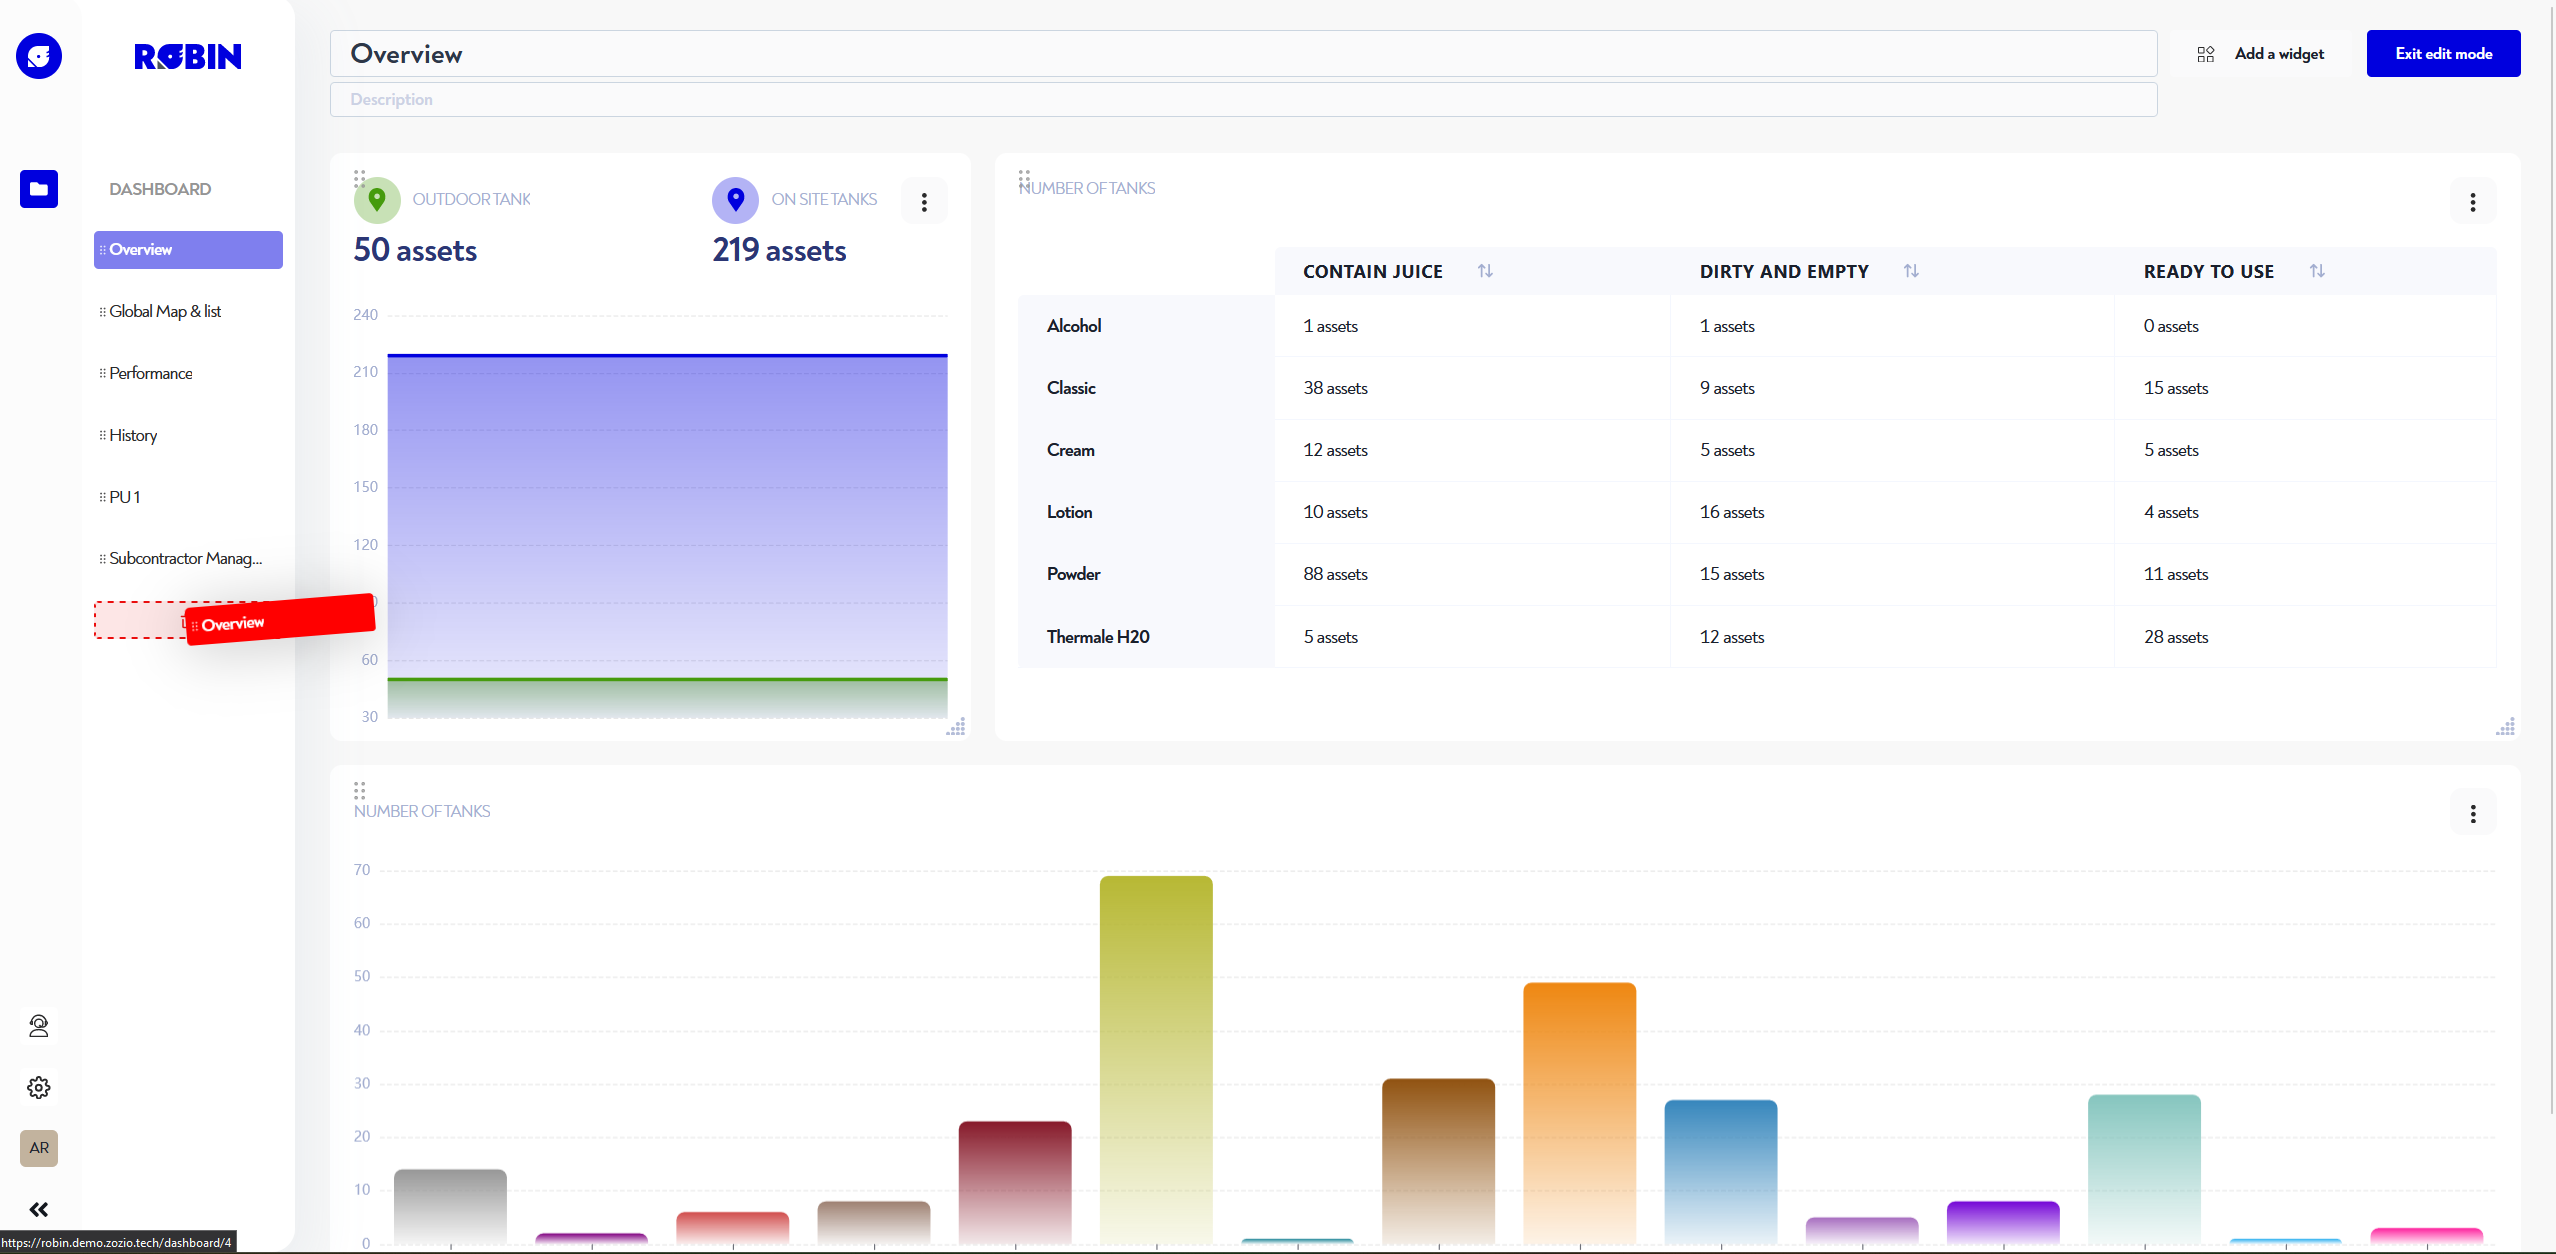The width and height of the screenshot is (2556, 1254).
Task: Open three-dot menu of bar chart widget
Action: click(2473, 814)
